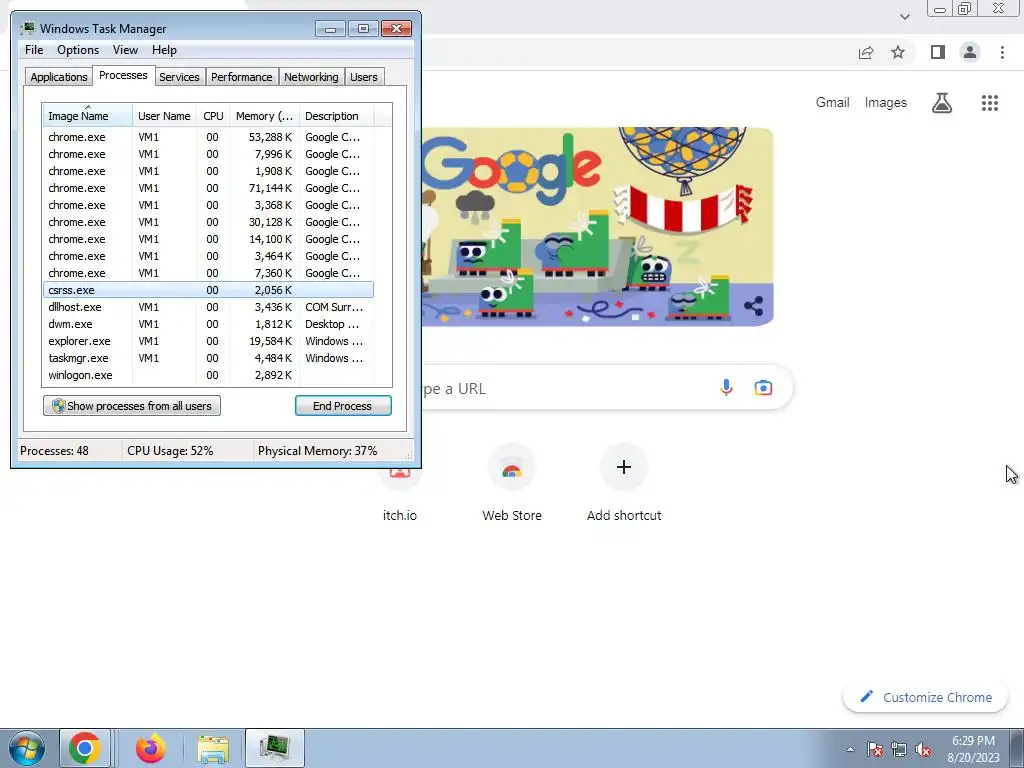The image size is (1024, 768).
Task: Start voice search with microphone icon
Action: (726, 388)
